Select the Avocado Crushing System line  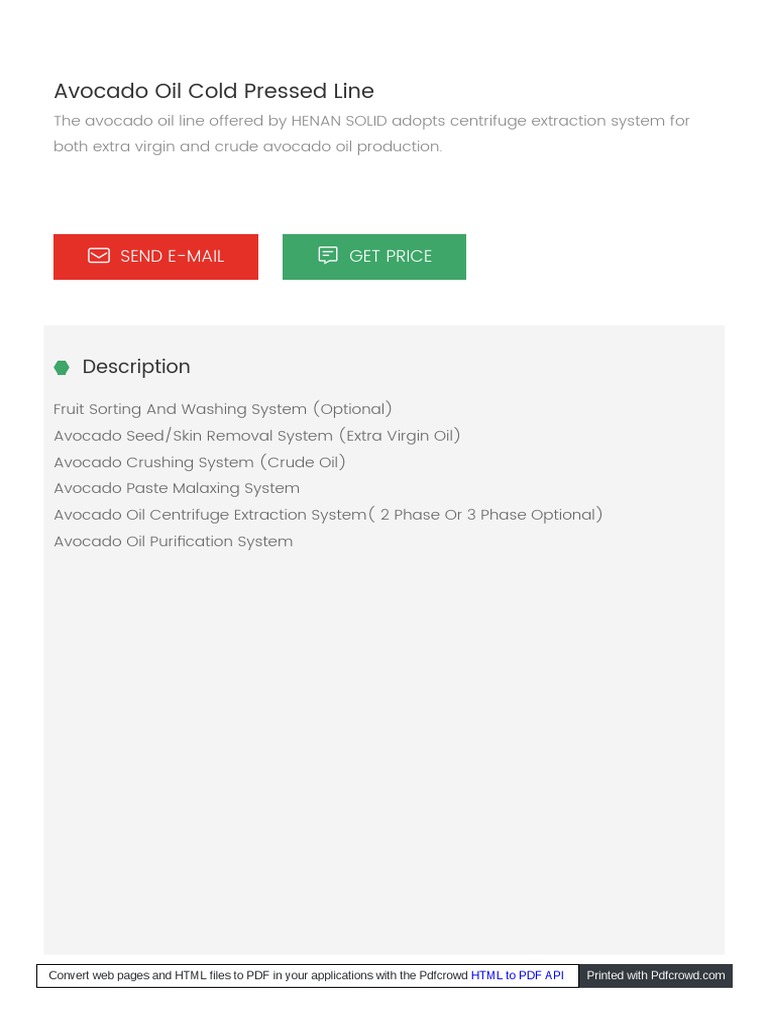200,462
